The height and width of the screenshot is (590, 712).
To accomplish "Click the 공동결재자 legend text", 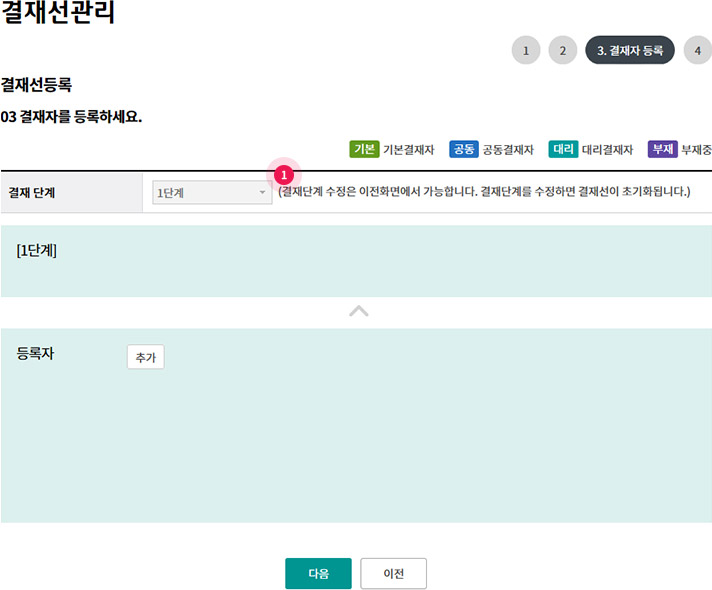I will (x=508, y=150).
